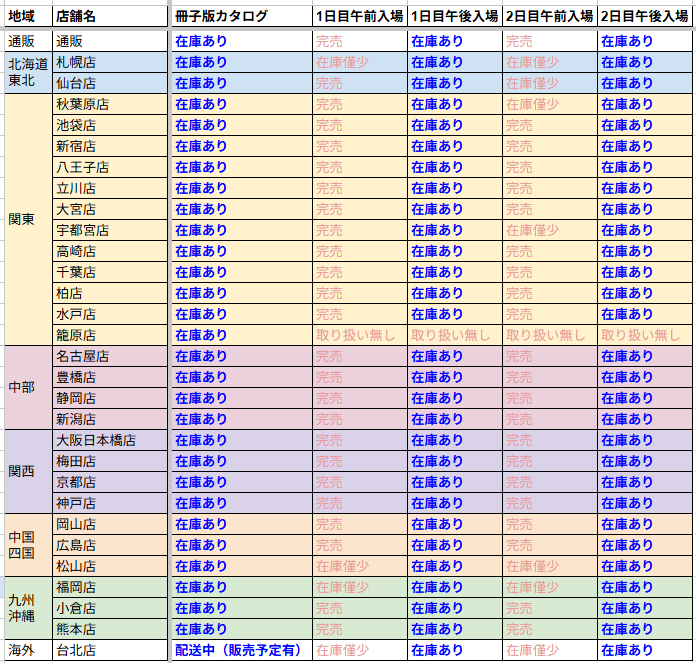696x663 pixels.
Task: Click the 静岡店 store name cell
Action: [x=110, y=399]
